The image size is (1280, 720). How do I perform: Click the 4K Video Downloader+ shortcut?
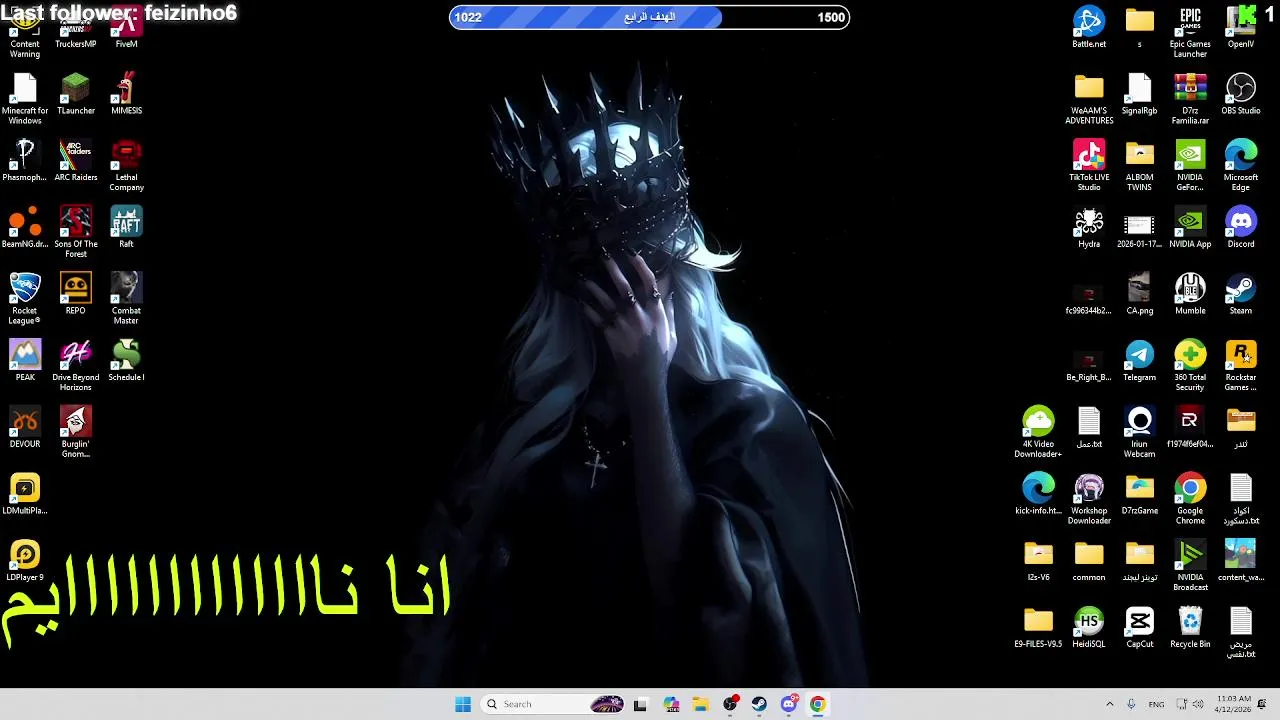pyautogui.click(x=1038, y=432)
